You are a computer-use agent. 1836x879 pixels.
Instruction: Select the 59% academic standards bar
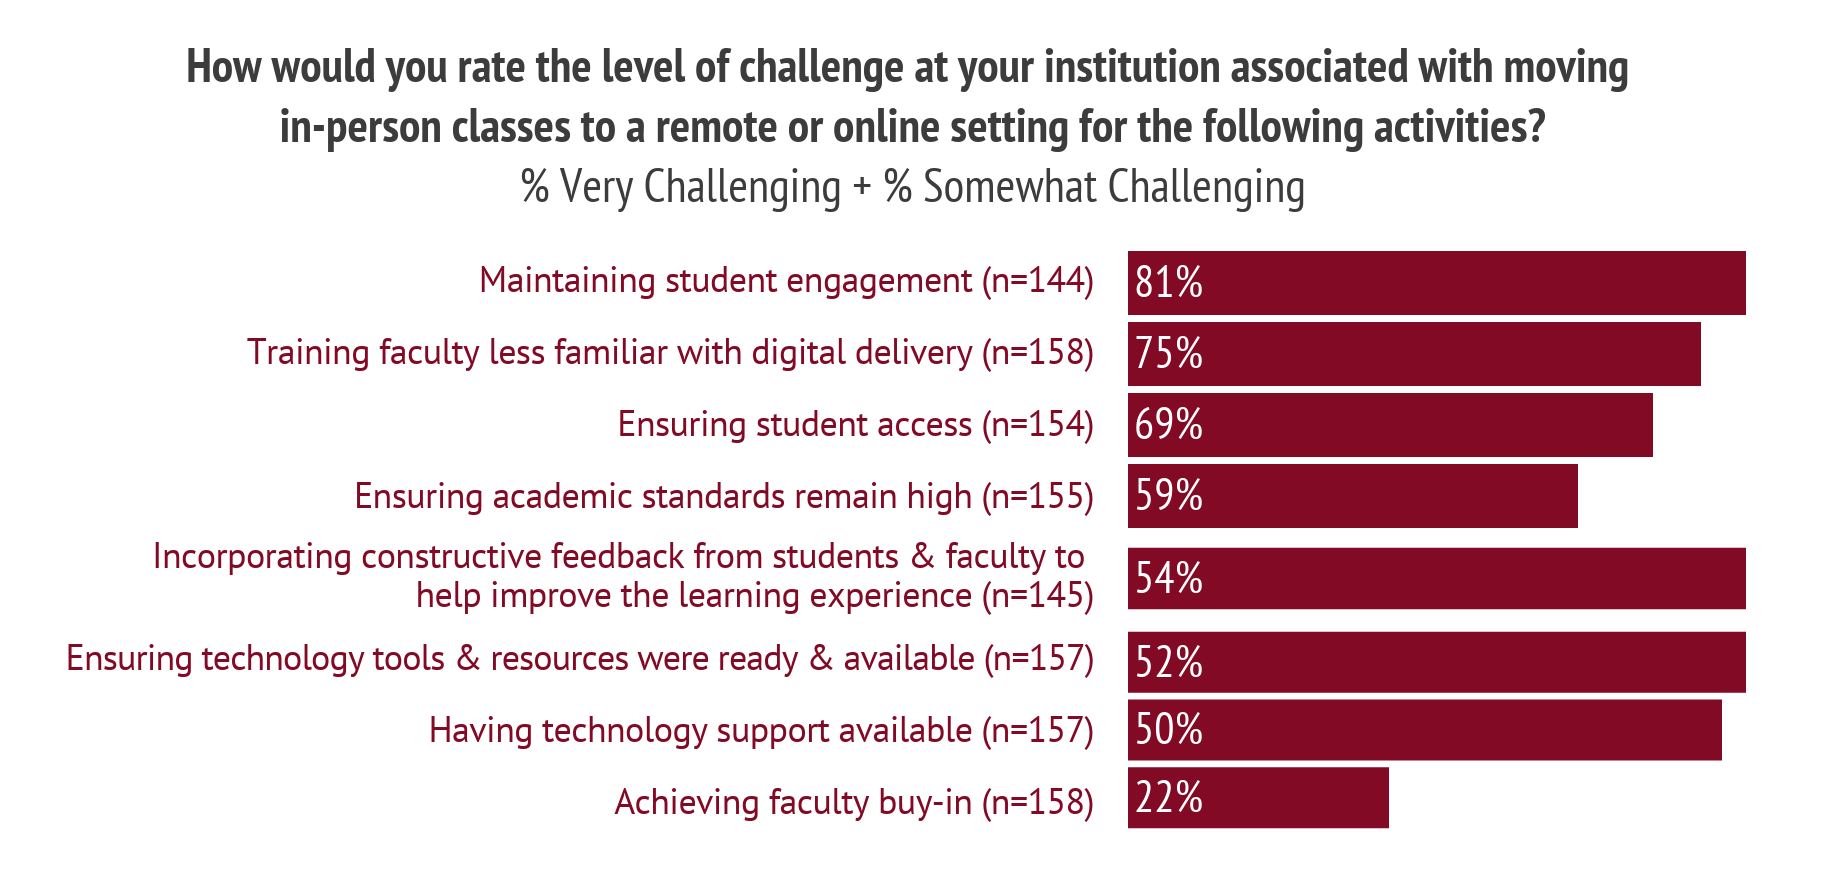tap(1353, 496)
